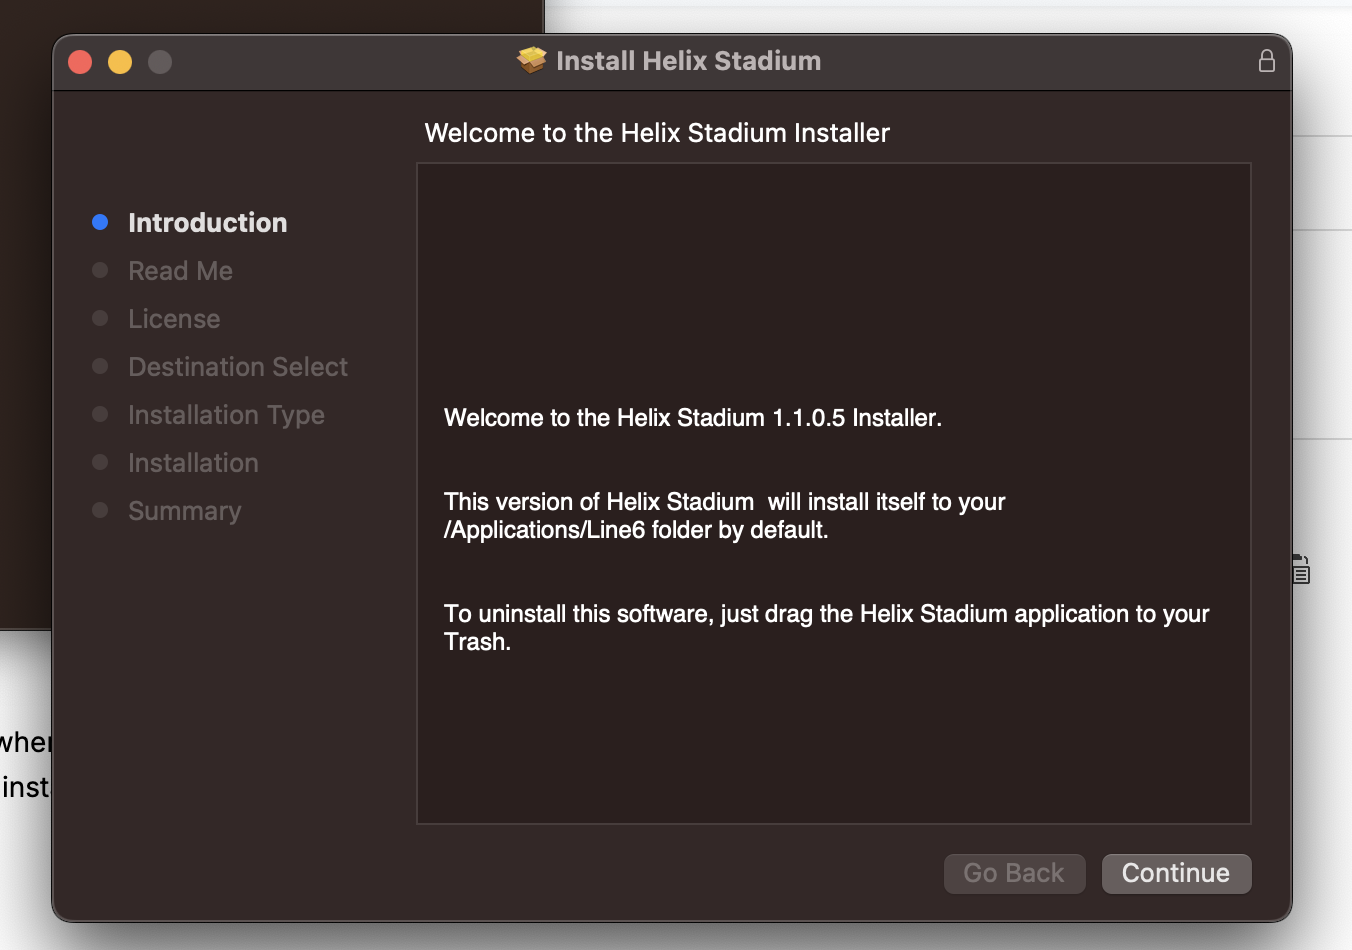Minimize the installer with the yellow button
Image resolution: width=1352 pixels, height=950 pixels.
click(x=120, y=62)
